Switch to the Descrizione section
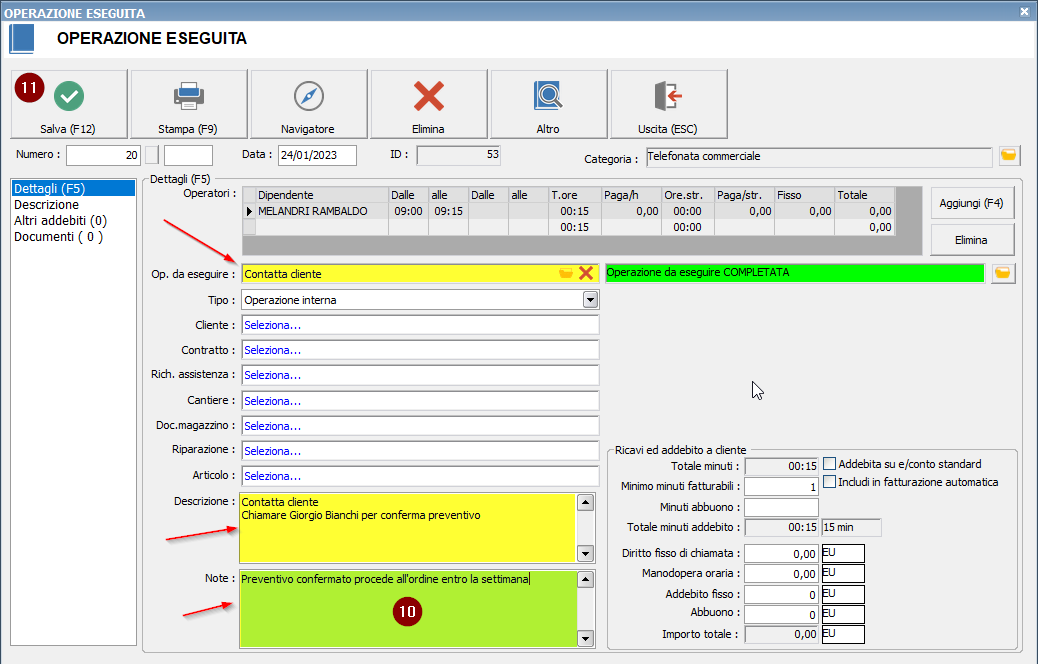The height and width of the screenshot is (664, 1038). pyautogui.click(x=46, y=205)
